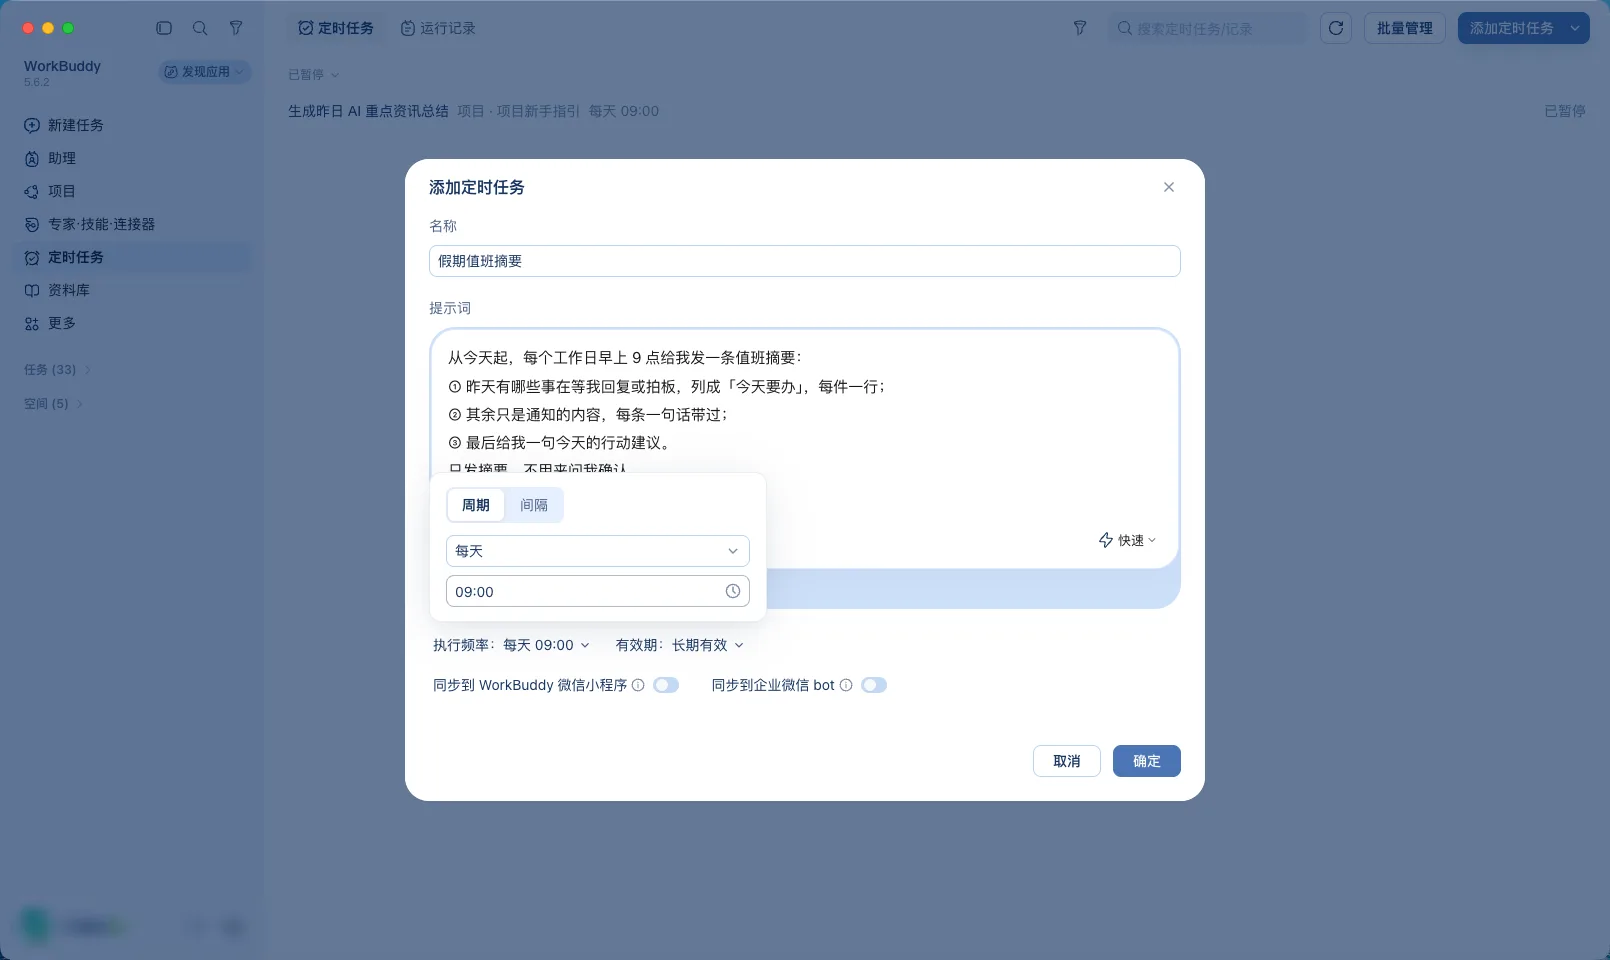Image resolution: width=1610 pixels, height=960 pixels.
Task: Click the 搜索定时任务/记录 search box
Action: [1207, 28]
